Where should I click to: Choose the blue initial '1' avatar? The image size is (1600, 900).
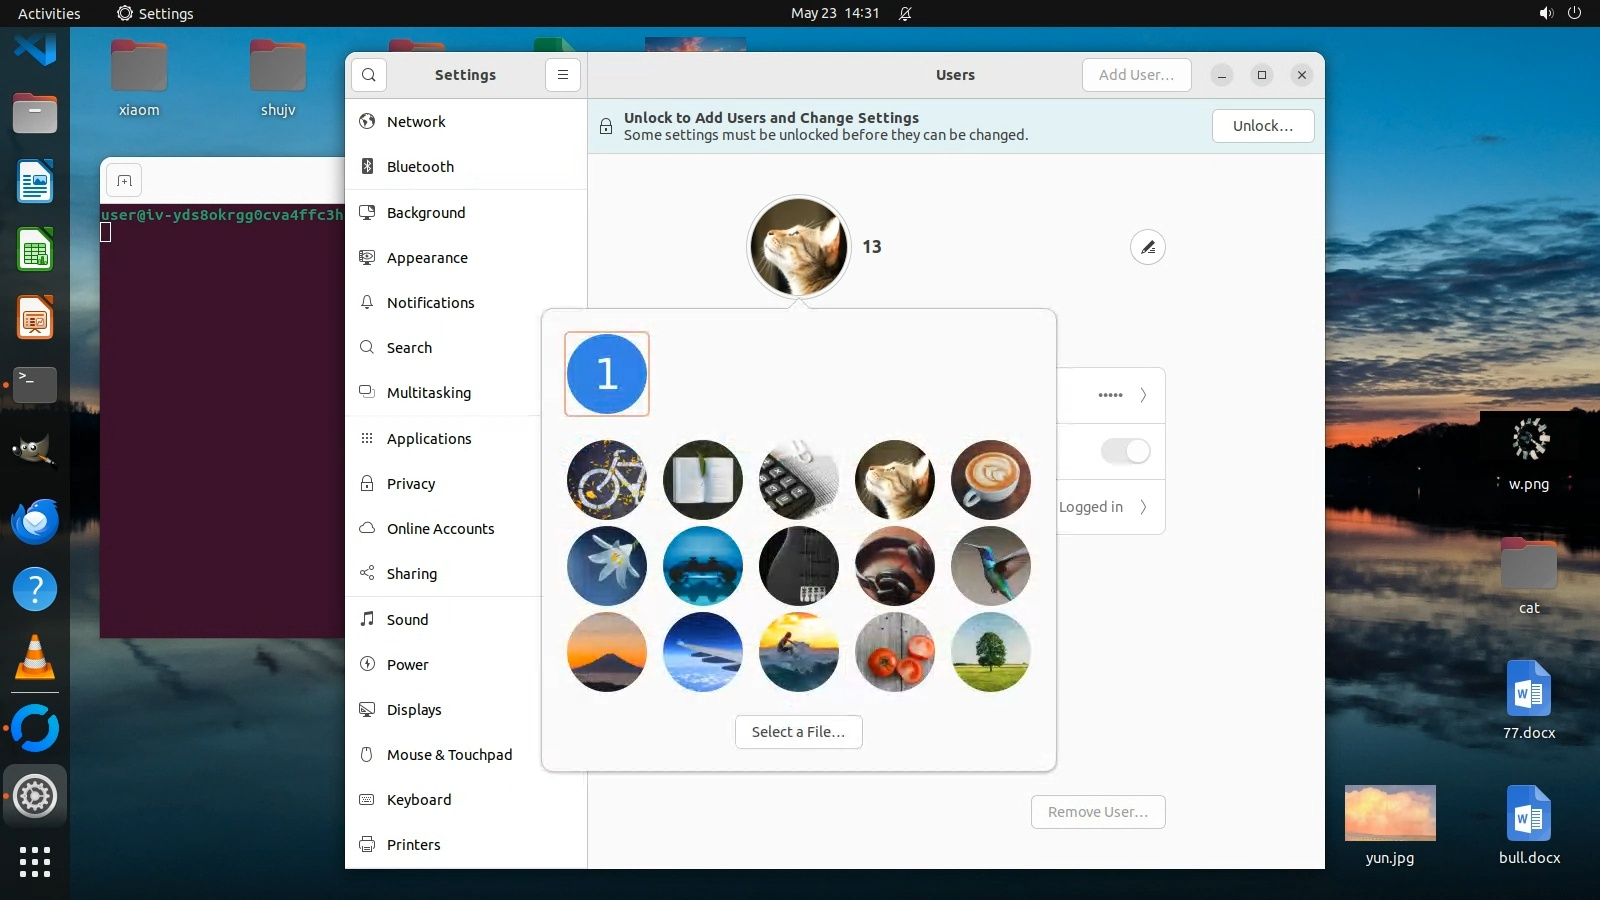(606, 374)
